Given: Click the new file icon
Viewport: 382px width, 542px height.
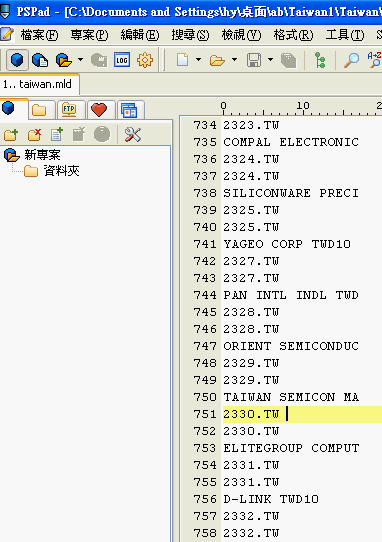Looking at the screenshot, I should point(183,60).
